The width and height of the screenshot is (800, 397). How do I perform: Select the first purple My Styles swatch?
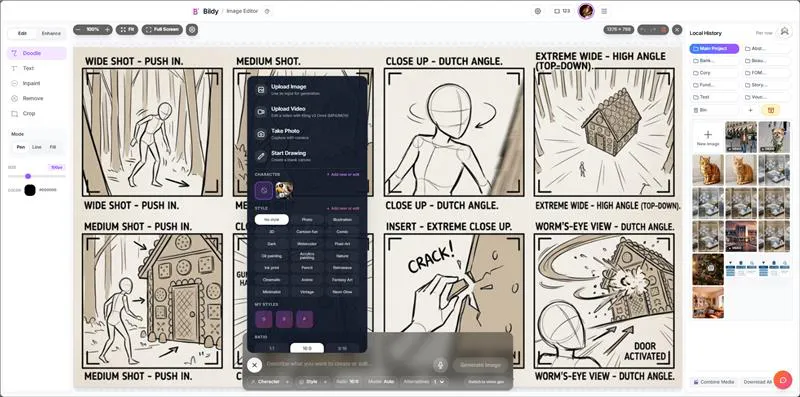point(264,319)
